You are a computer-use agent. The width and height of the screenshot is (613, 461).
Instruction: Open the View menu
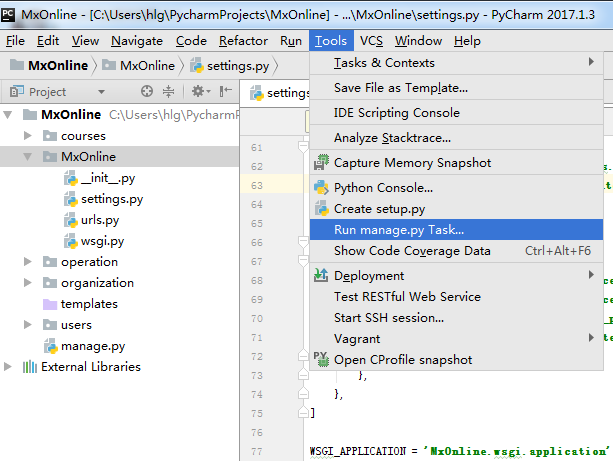(x=85, y=41)
